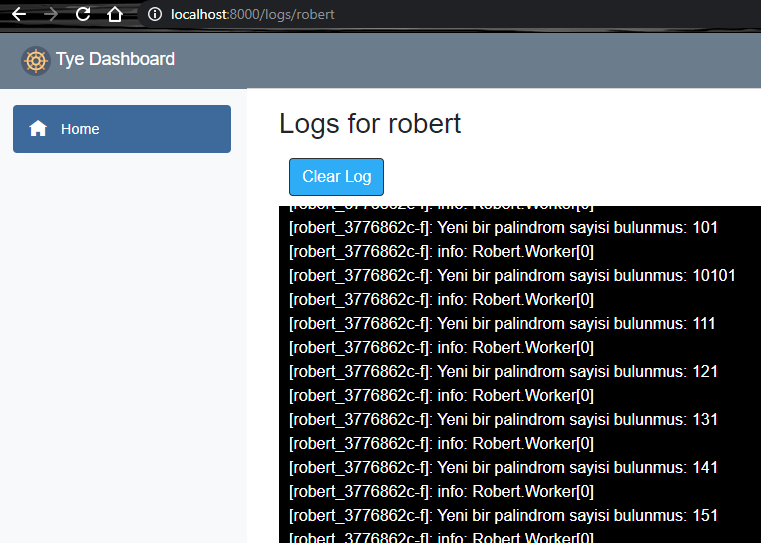Image resolution: width=761 pixels, height=543 pixels.
Task: Click the browser forward arrow
Action: tap(51, 14)
